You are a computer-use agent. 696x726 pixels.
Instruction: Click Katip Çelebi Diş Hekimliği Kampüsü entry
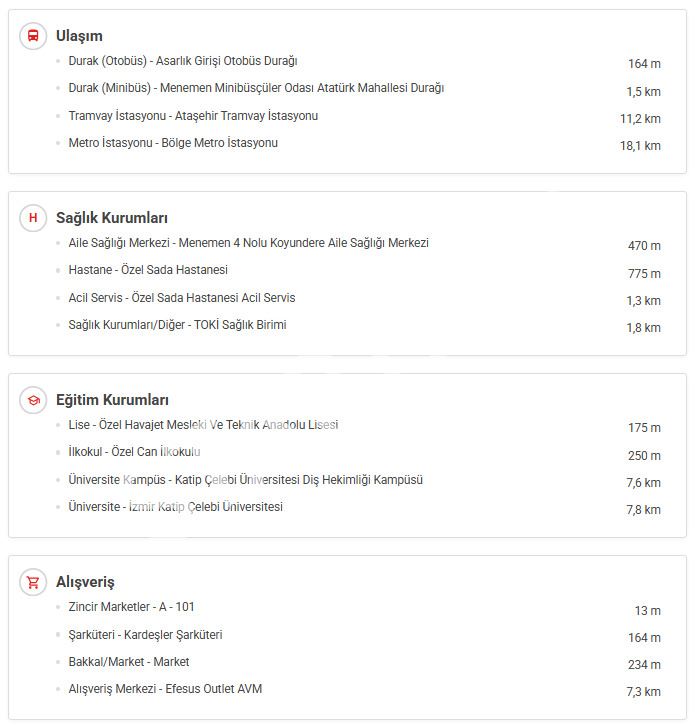coord(245,480)
